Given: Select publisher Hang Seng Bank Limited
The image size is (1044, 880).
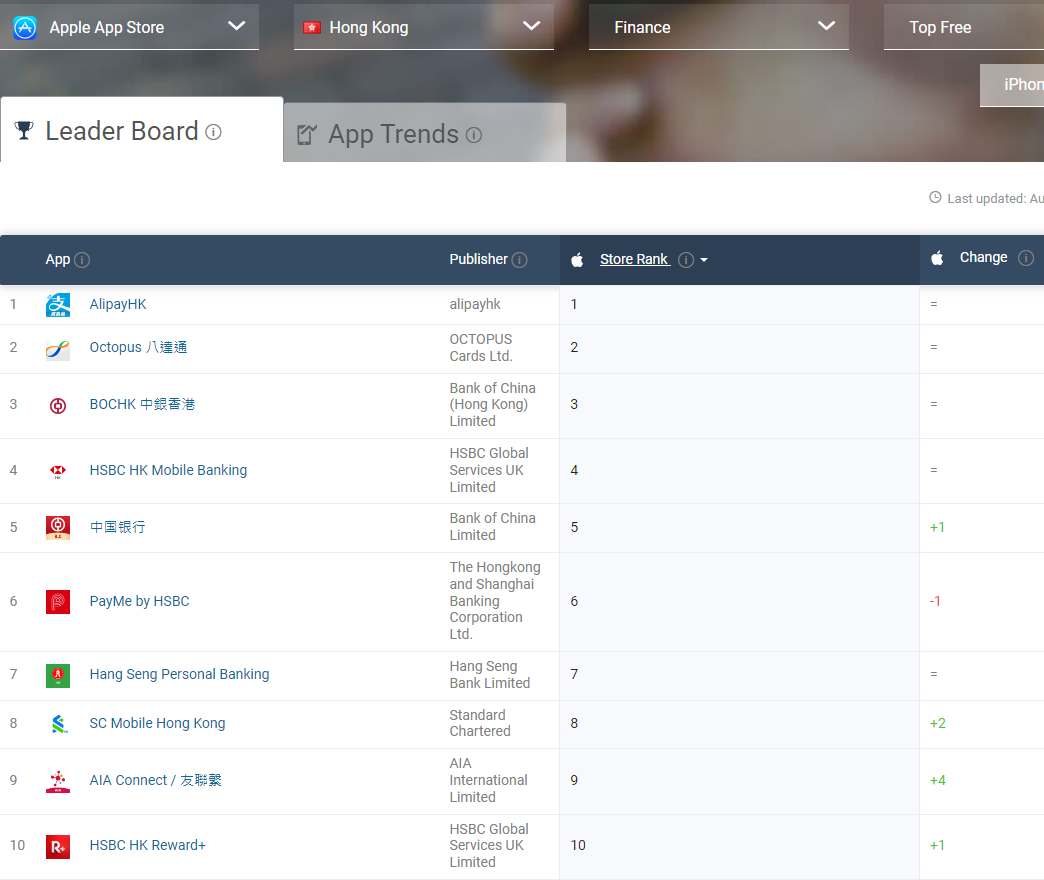Looking at the screenshot, I should pos(490,674).
